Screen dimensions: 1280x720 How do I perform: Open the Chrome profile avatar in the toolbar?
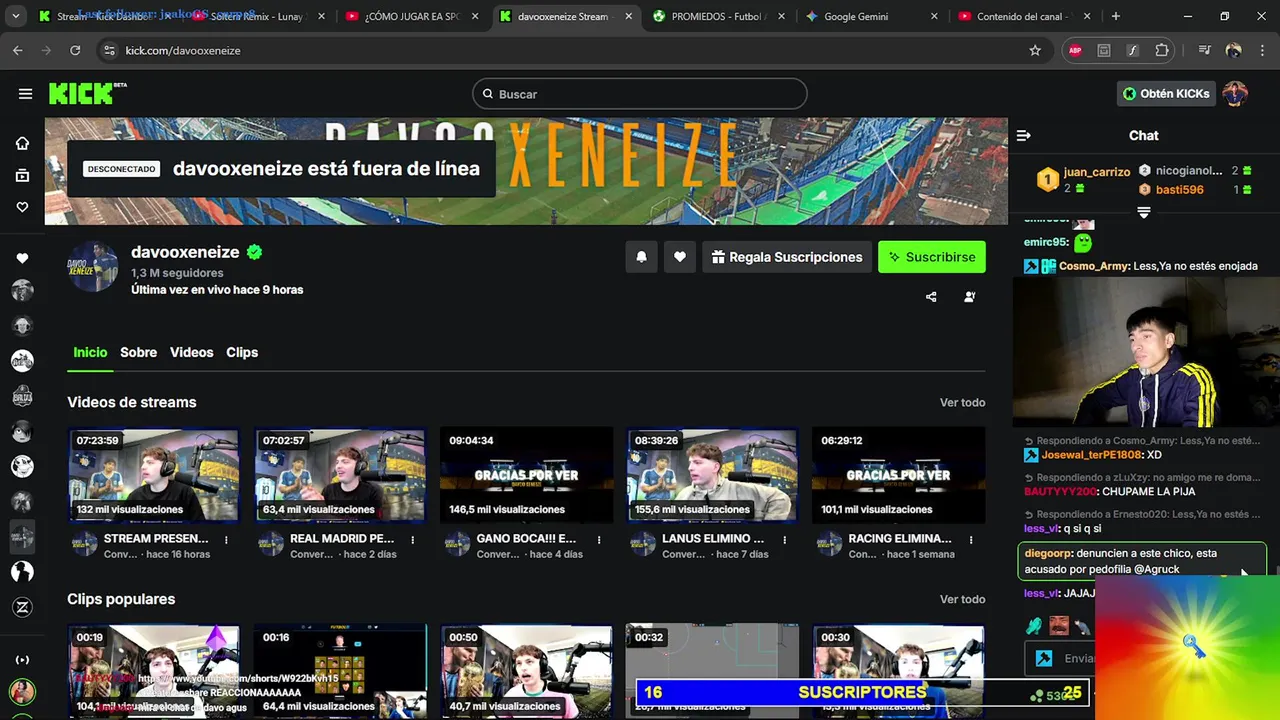point(1233,50)
